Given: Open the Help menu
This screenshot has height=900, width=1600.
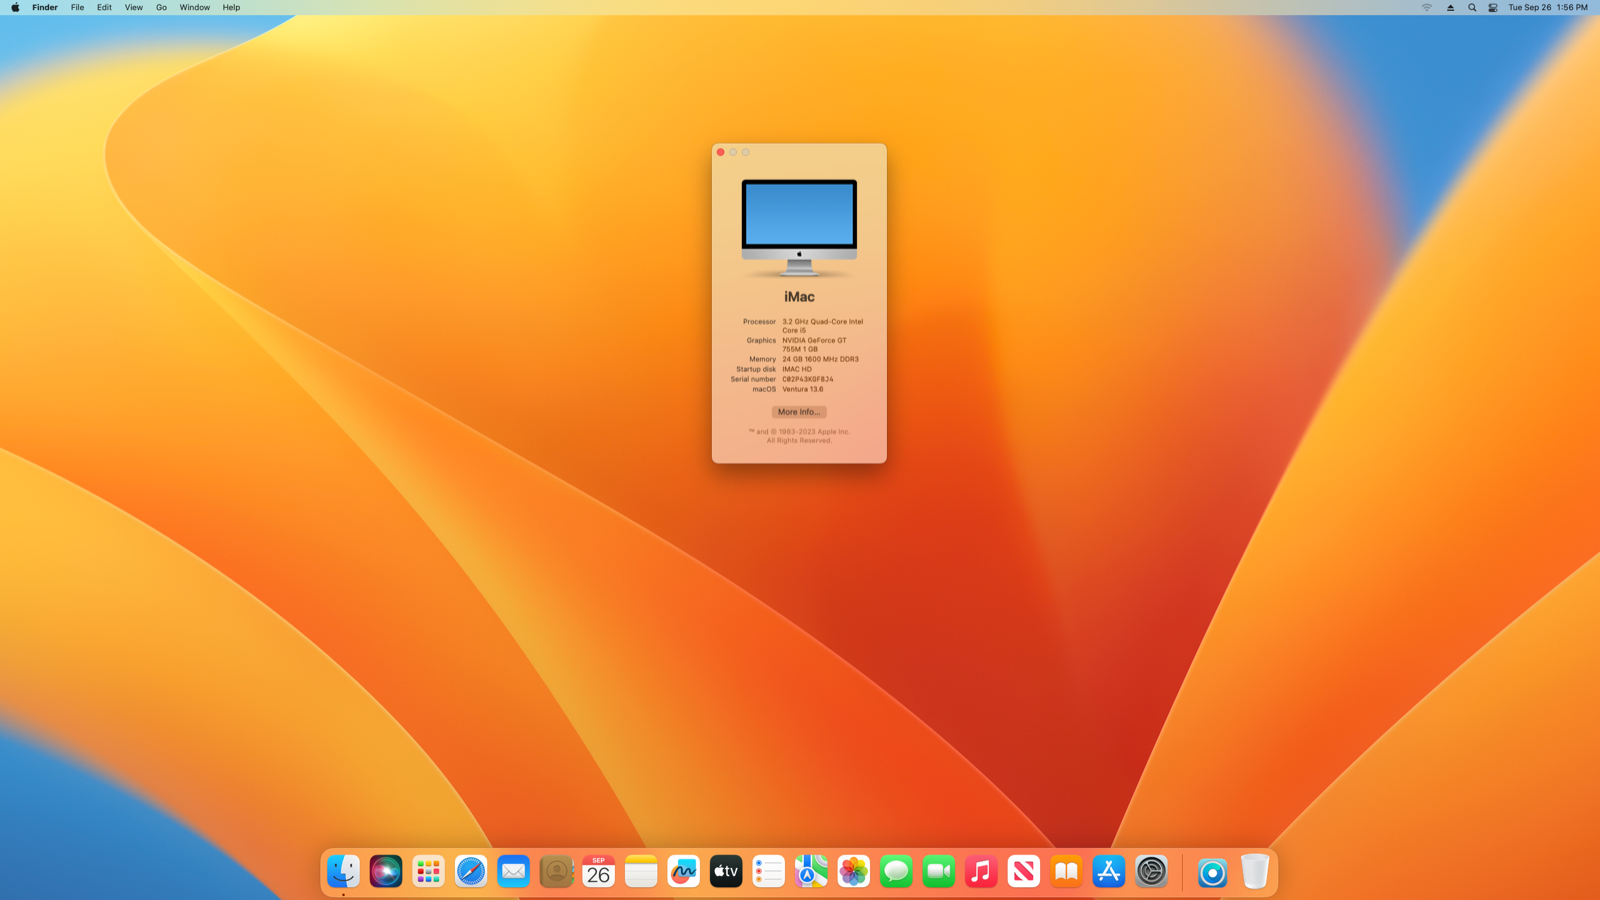Looking at the screenshot, I should (x=231, y=7).
